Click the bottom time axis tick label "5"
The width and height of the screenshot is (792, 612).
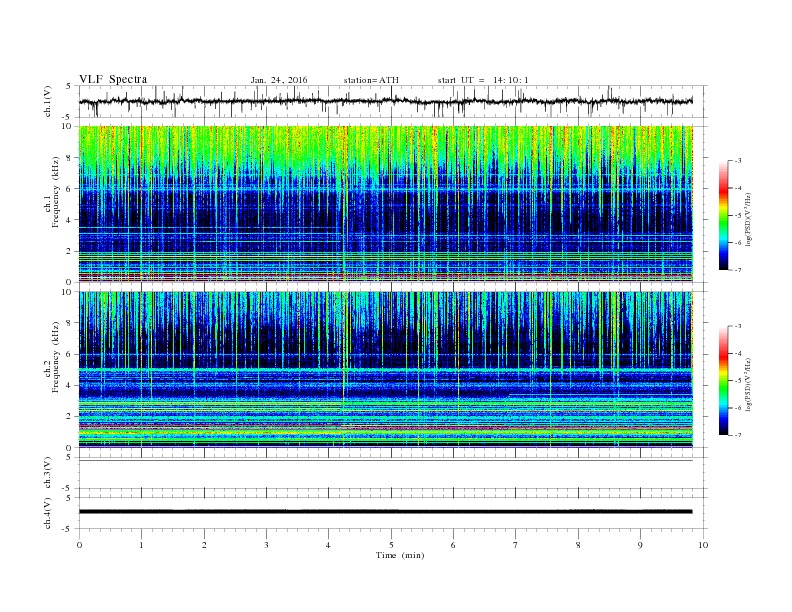391,545
